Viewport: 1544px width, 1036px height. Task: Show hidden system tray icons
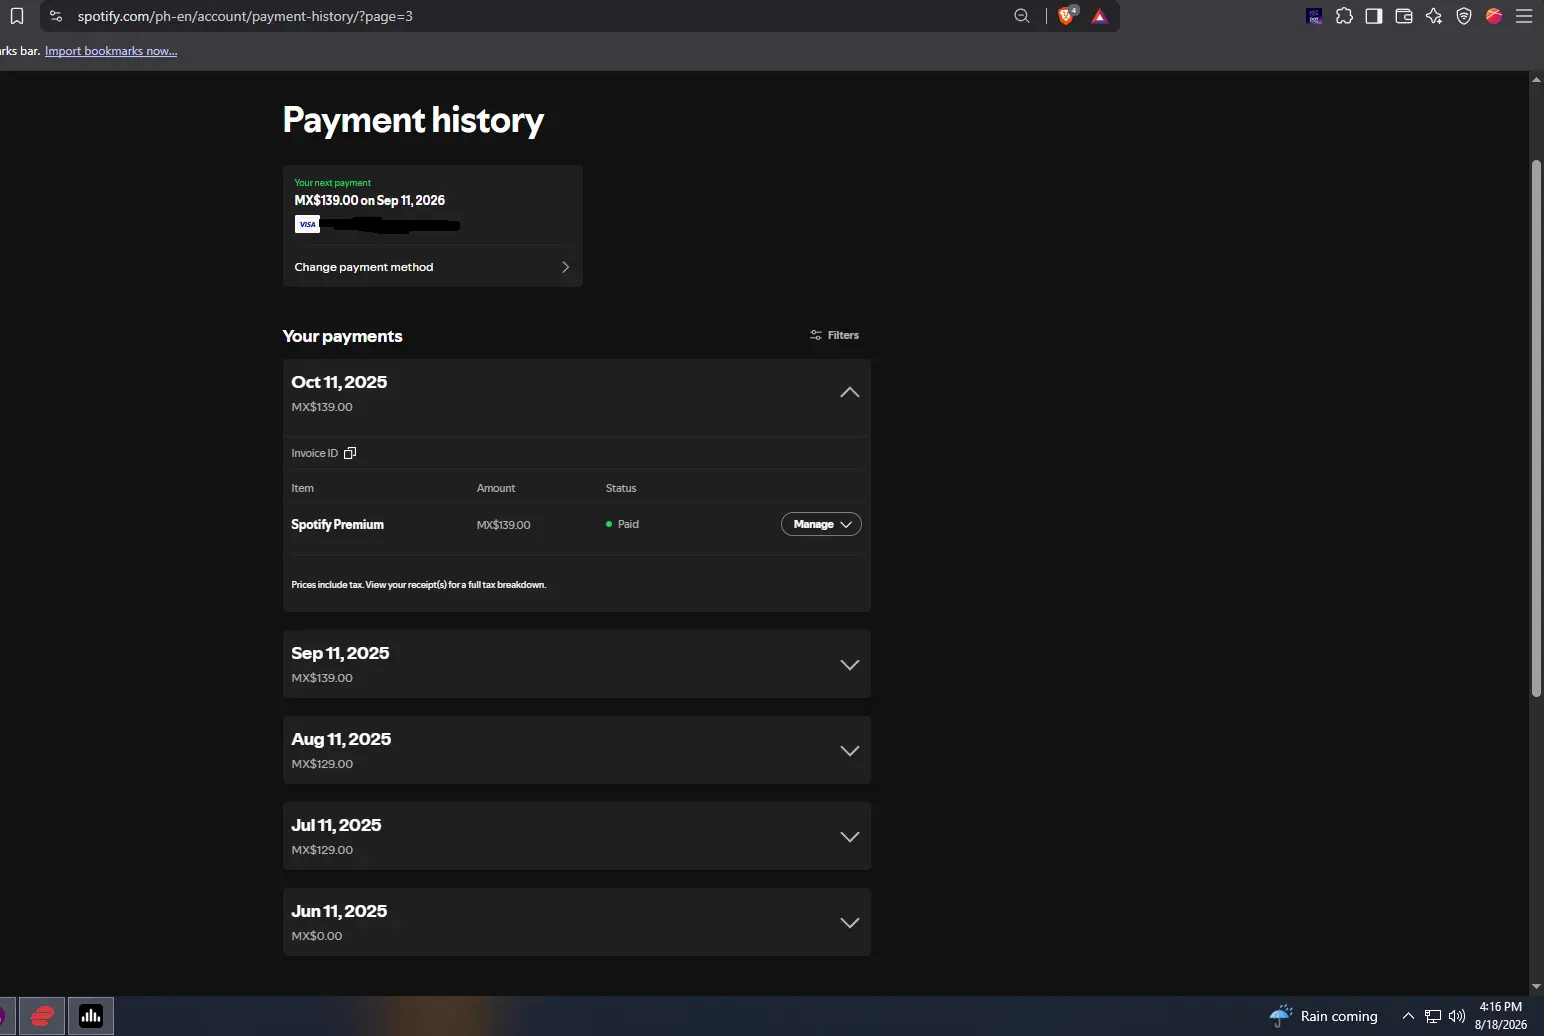pyautogui.click(x=1408, y=1016)
